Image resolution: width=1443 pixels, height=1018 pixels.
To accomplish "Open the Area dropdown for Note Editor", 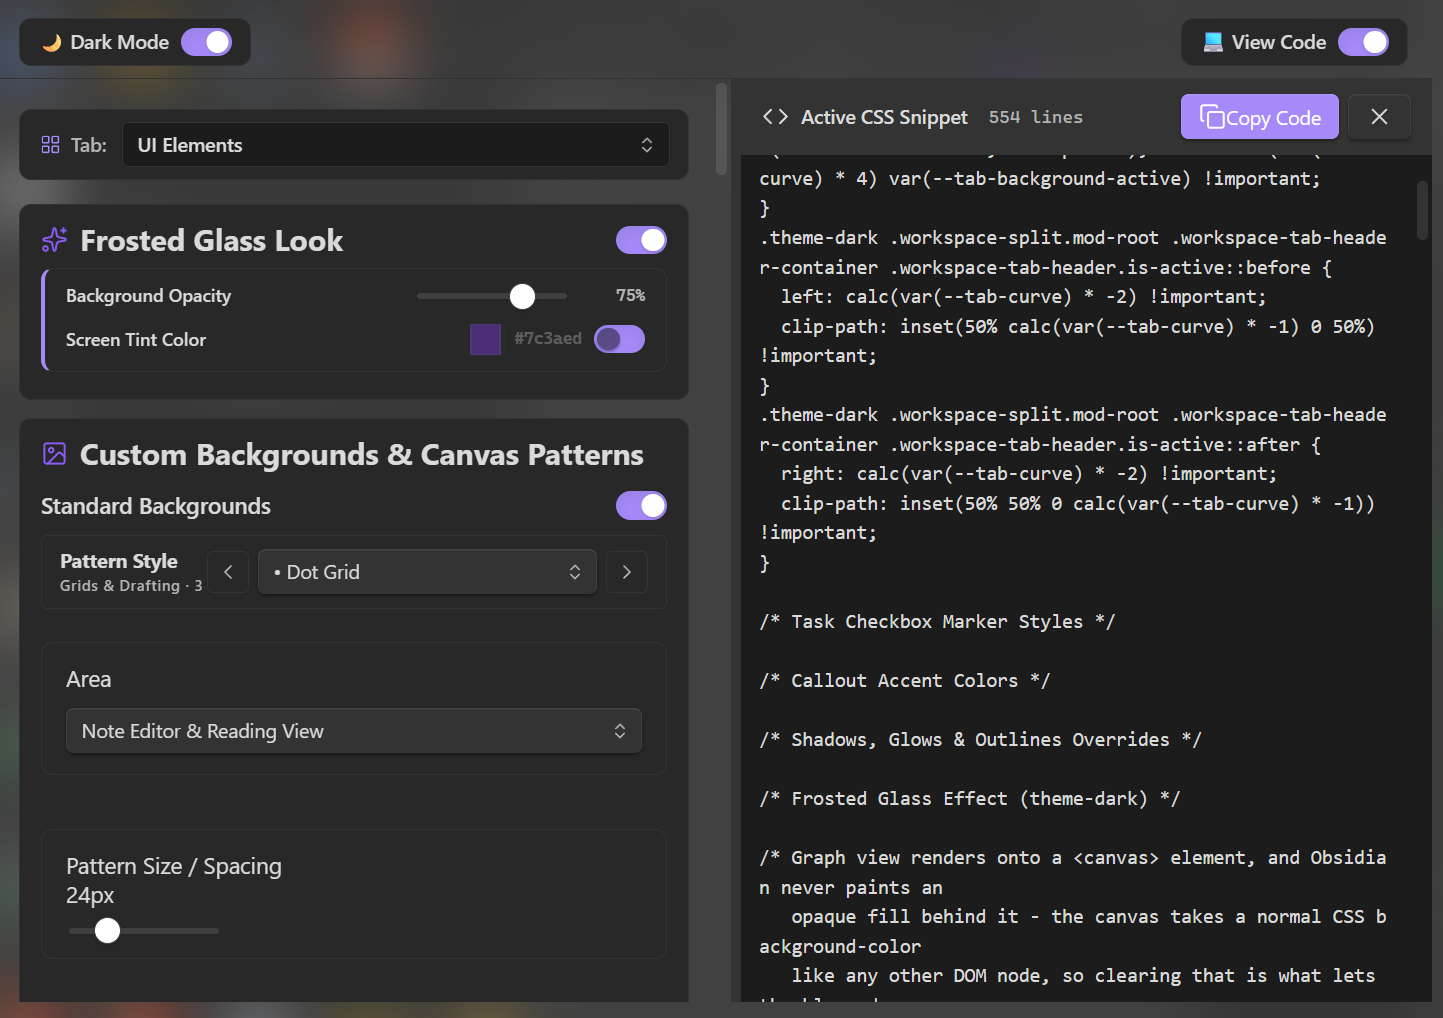I will point(354,731).
